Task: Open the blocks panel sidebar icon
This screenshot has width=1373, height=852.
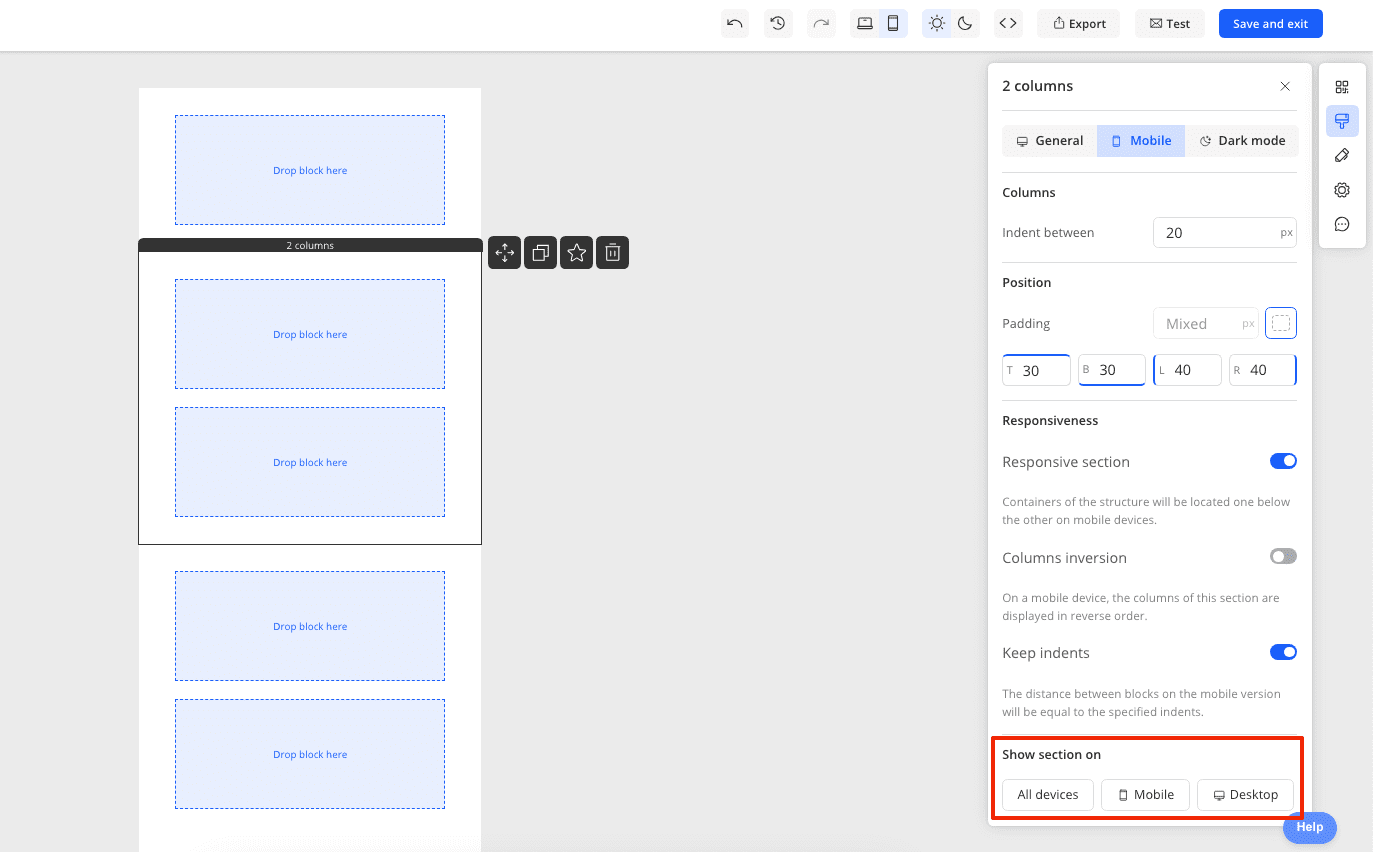Action: [1342, 87]
